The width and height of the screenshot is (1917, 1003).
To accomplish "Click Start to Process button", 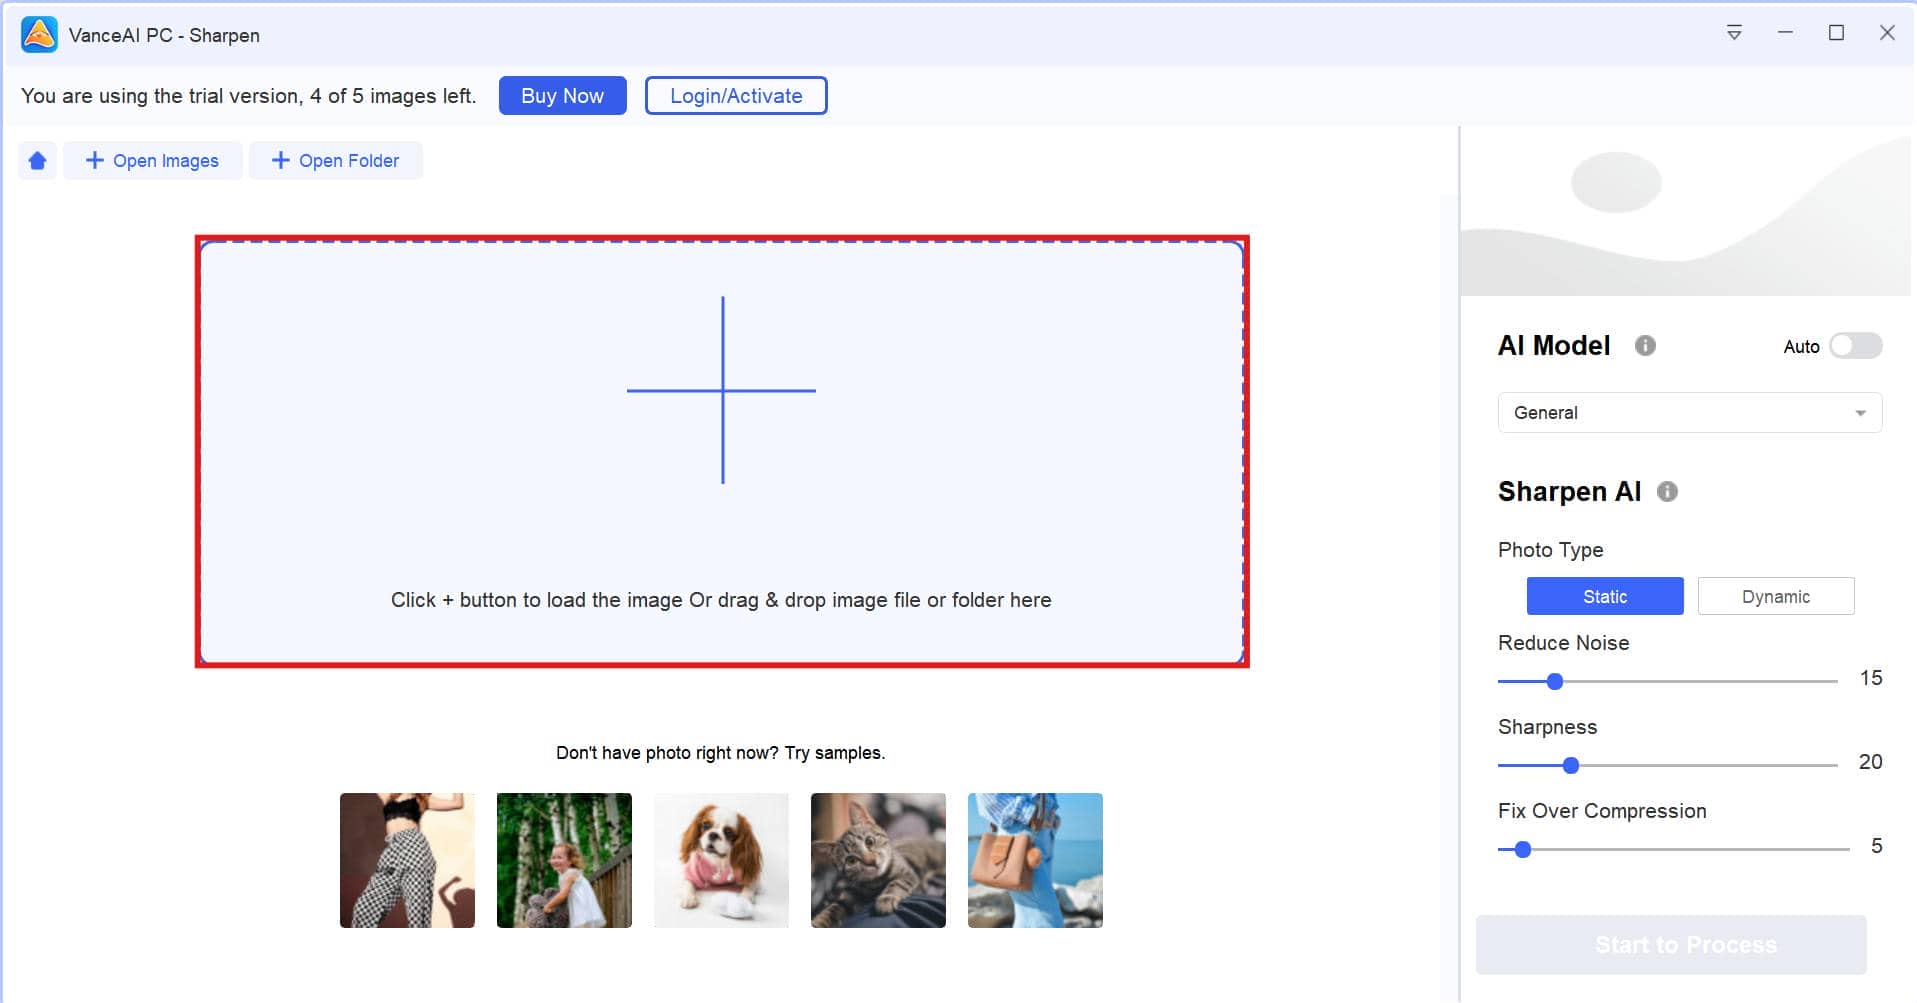I will click(1671, 945).
